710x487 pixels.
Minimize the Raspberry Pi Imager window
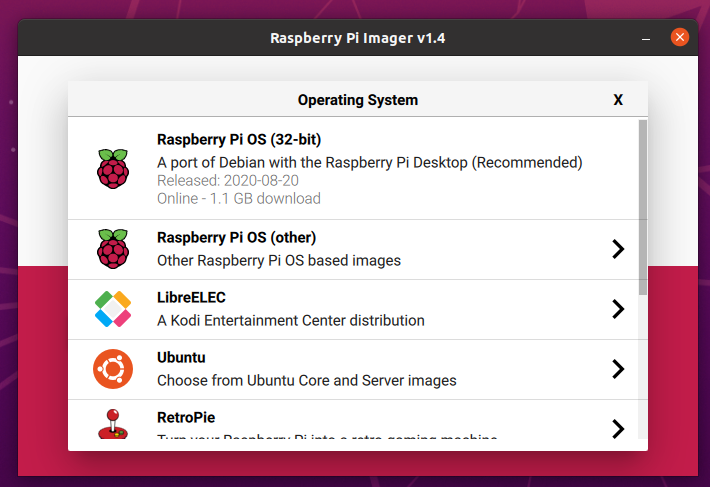click(646, 38)
